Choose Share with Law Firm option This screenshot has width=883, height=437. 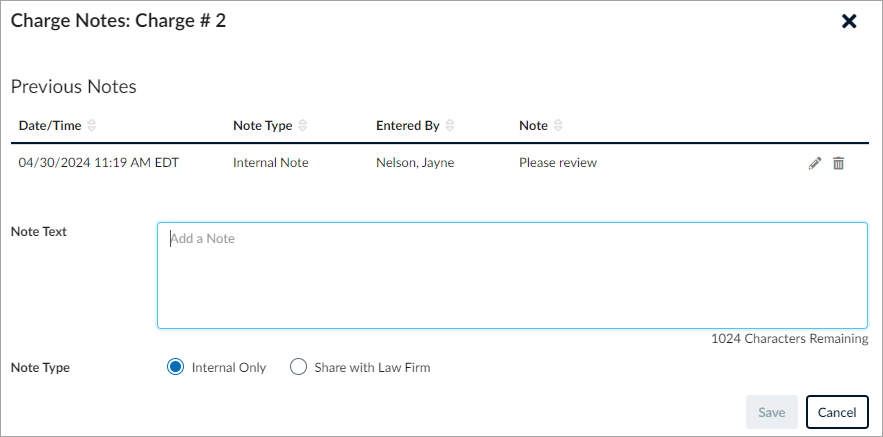(x=298, y=367)
